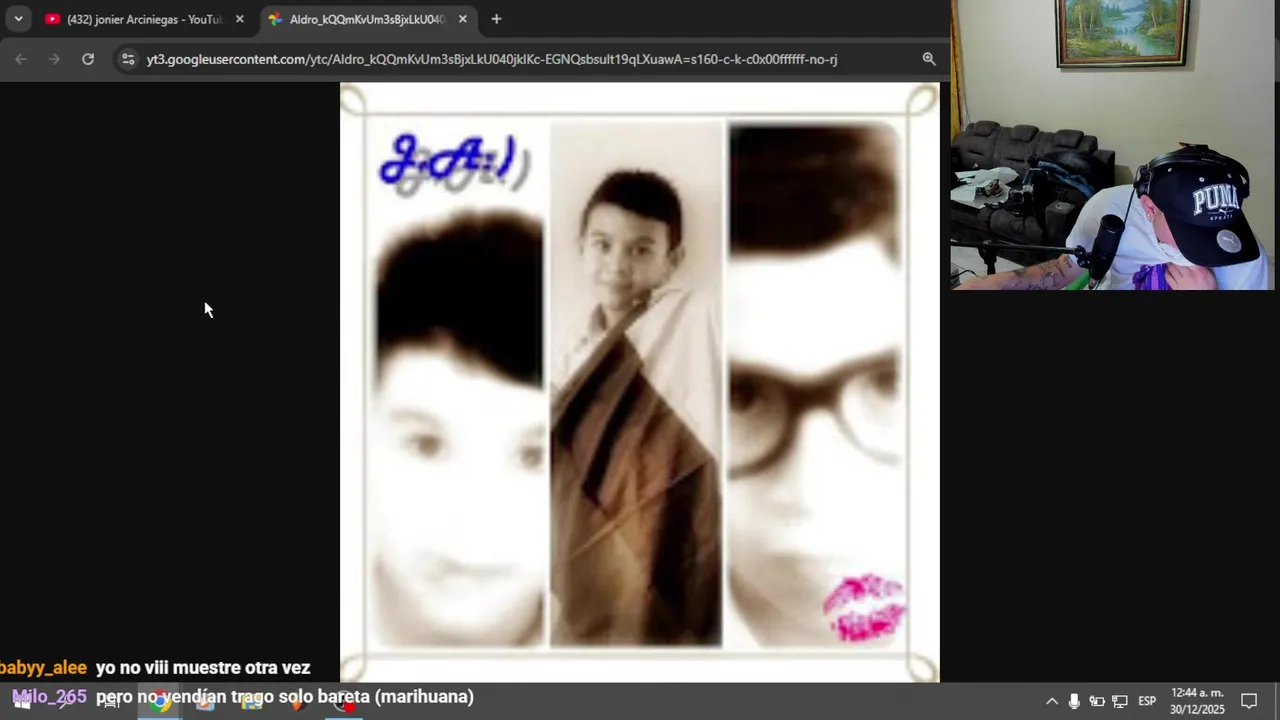
Task: Click the Milo_265 chat message
Action: tap(243, 697)
